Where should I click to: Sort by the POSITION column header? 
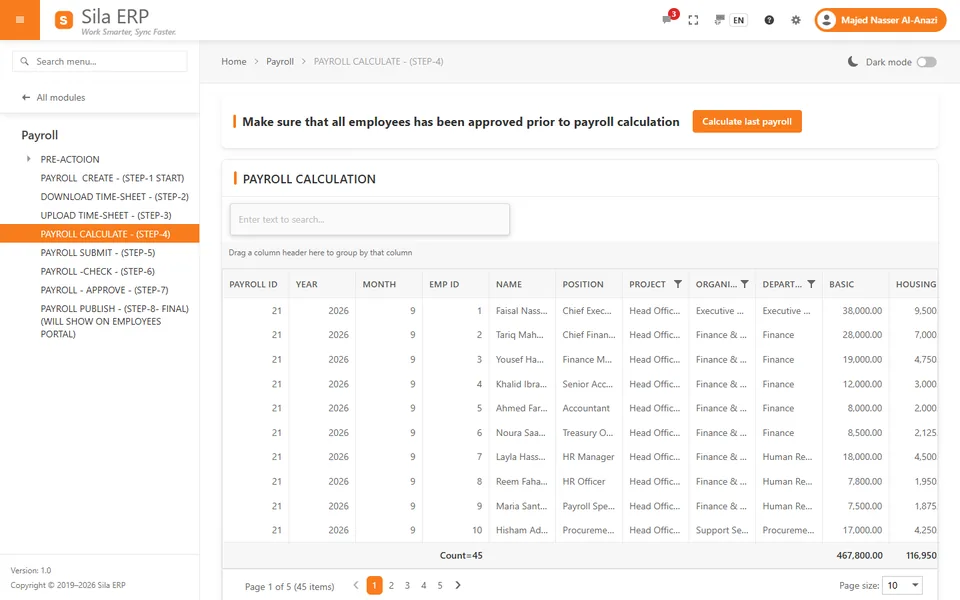coord(589,284)
